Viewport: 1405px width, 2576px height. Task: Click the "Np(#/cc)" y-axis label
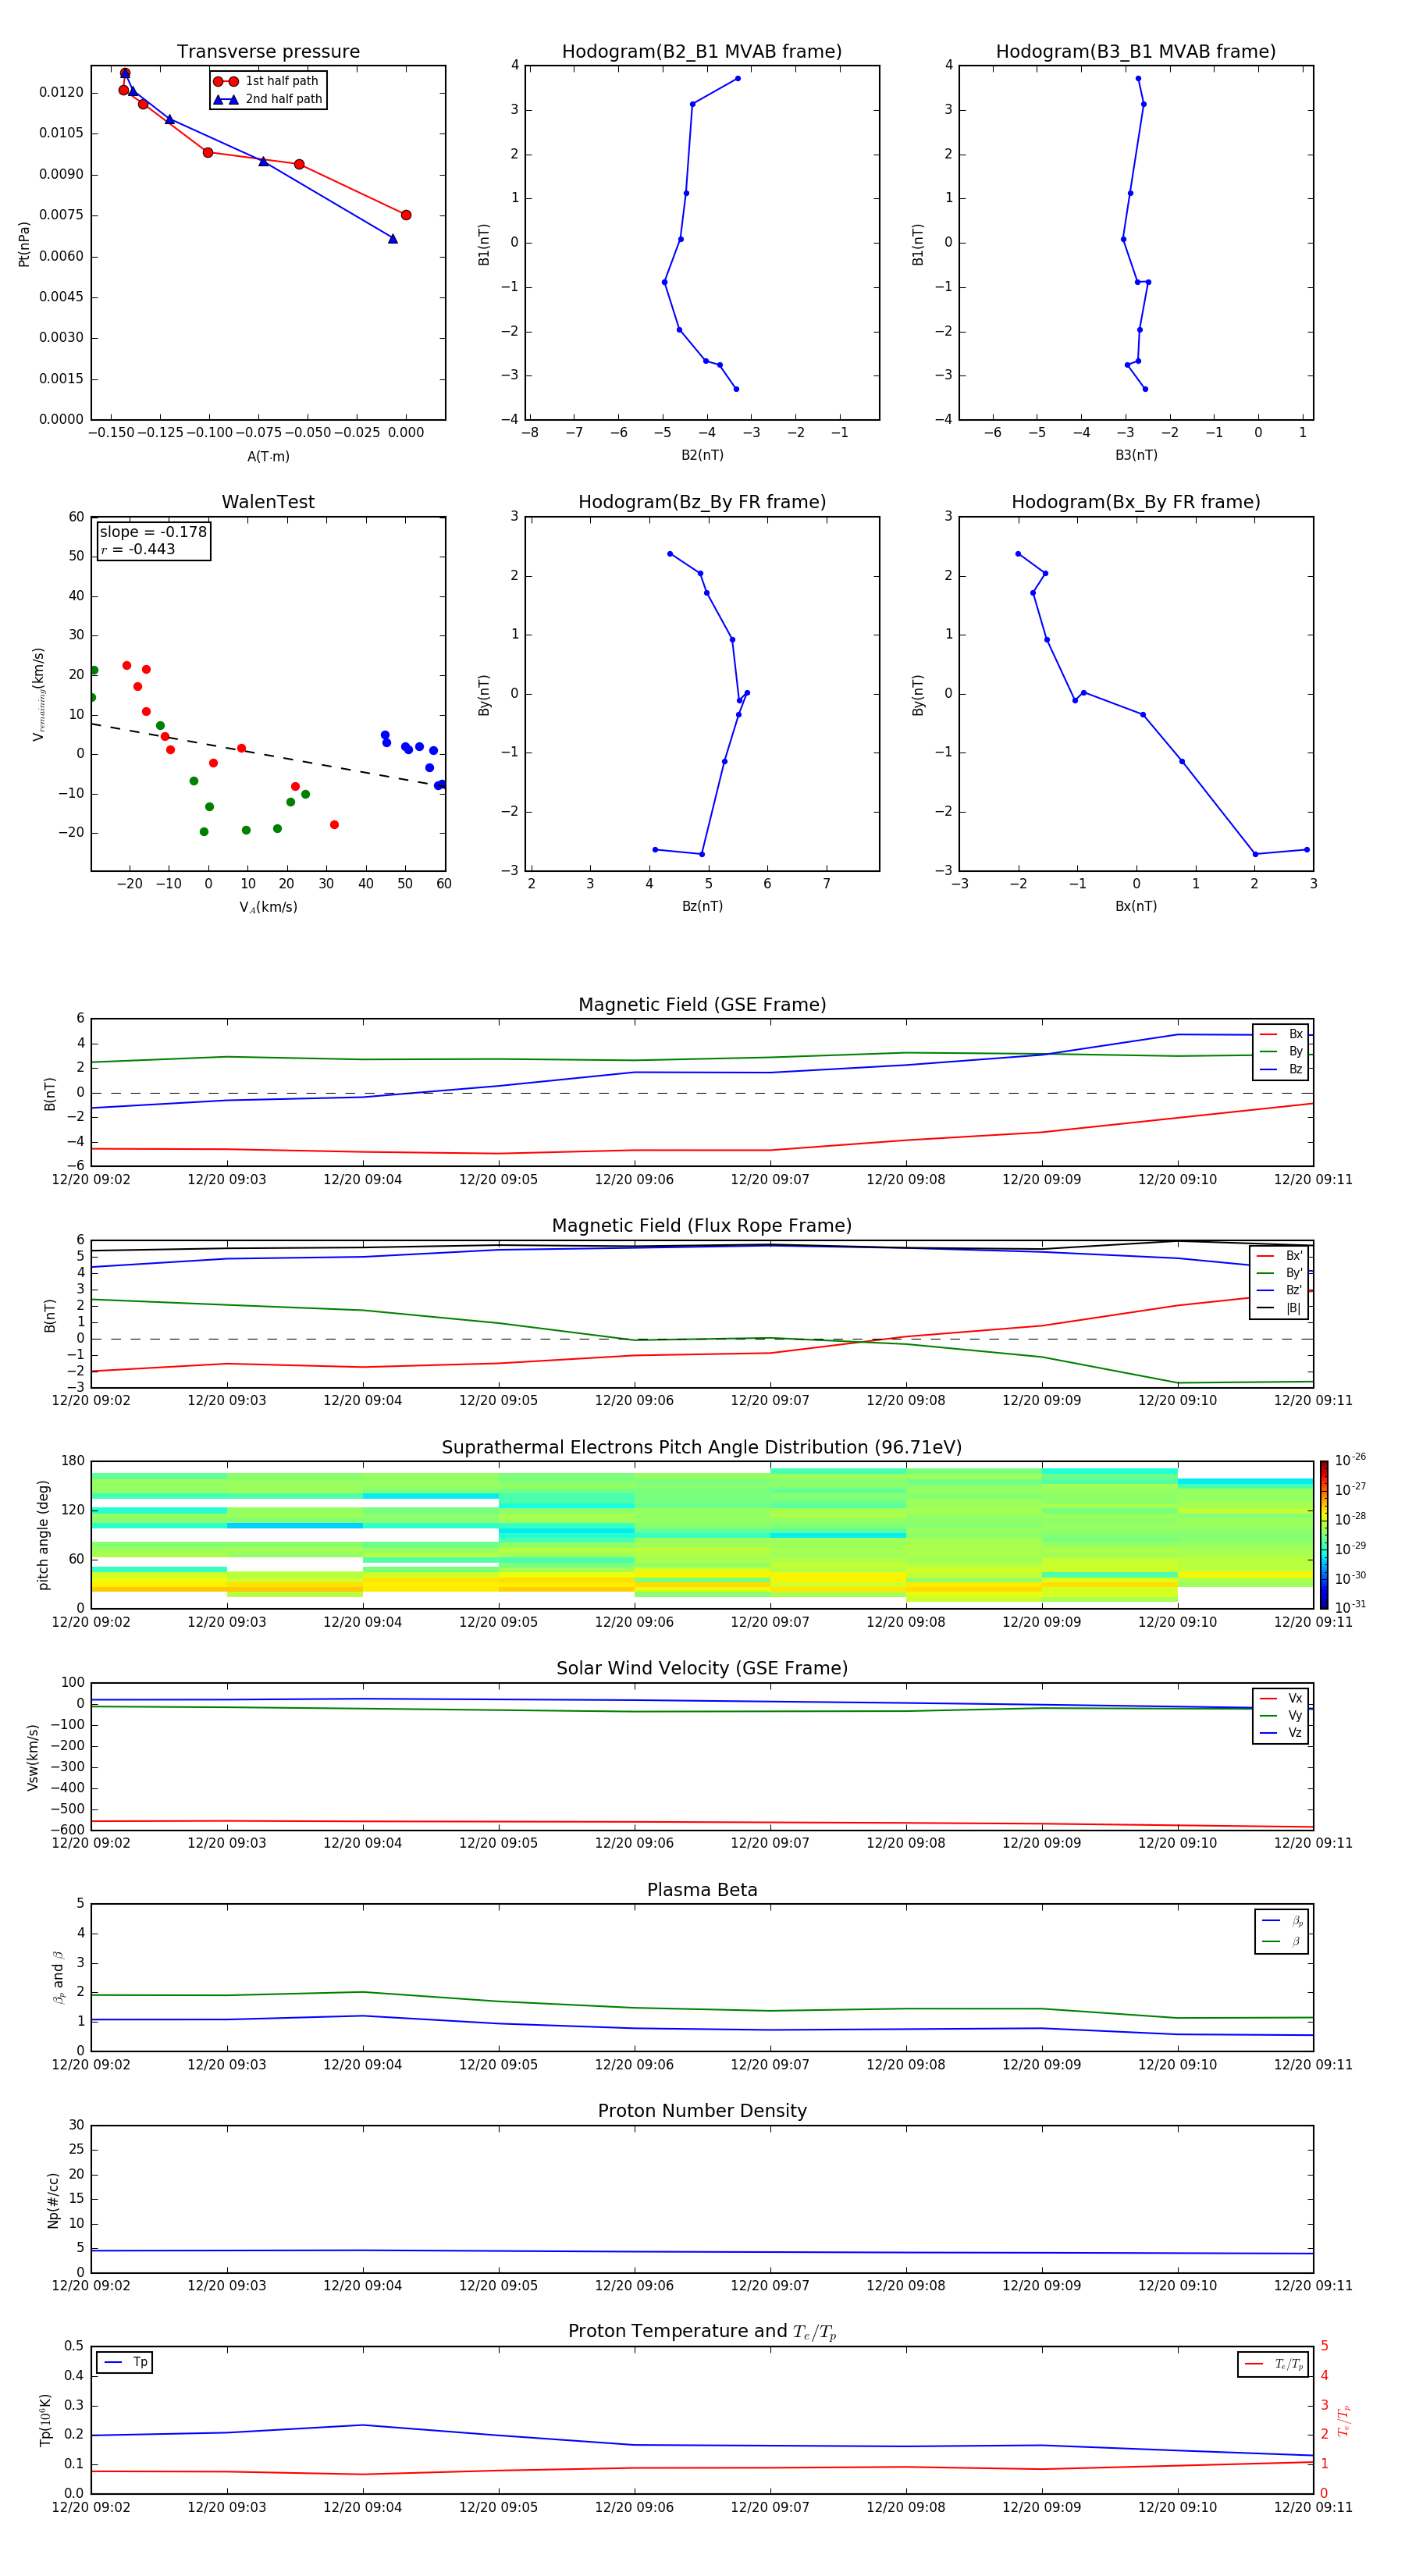coord(53,2200)
